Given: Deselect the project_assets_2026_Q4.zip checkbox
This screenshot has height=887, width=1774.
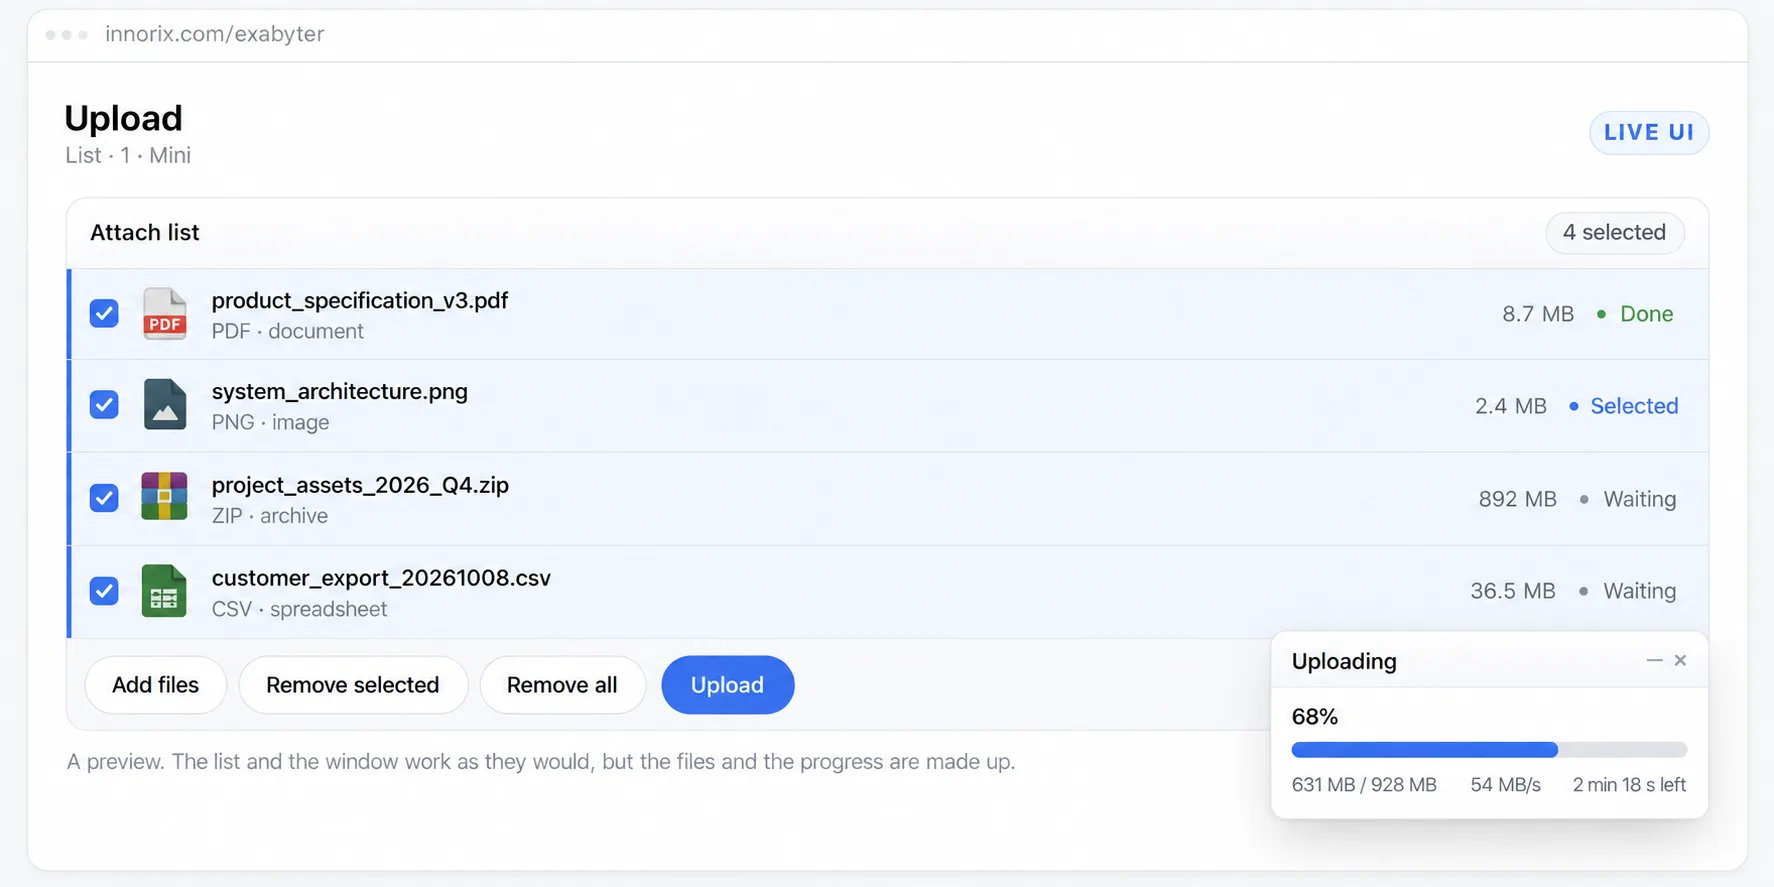Looking at the screenshot, I should (x=104, y=498).
